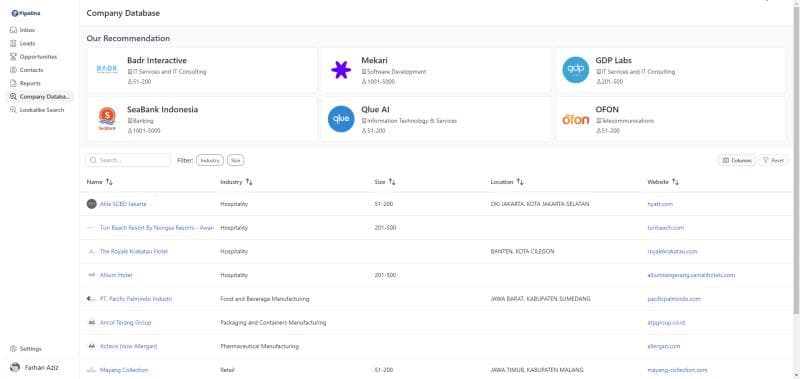Open the Size filter dropdown
The width and height of the screenshot is (800, 379).
click(235, 160)
